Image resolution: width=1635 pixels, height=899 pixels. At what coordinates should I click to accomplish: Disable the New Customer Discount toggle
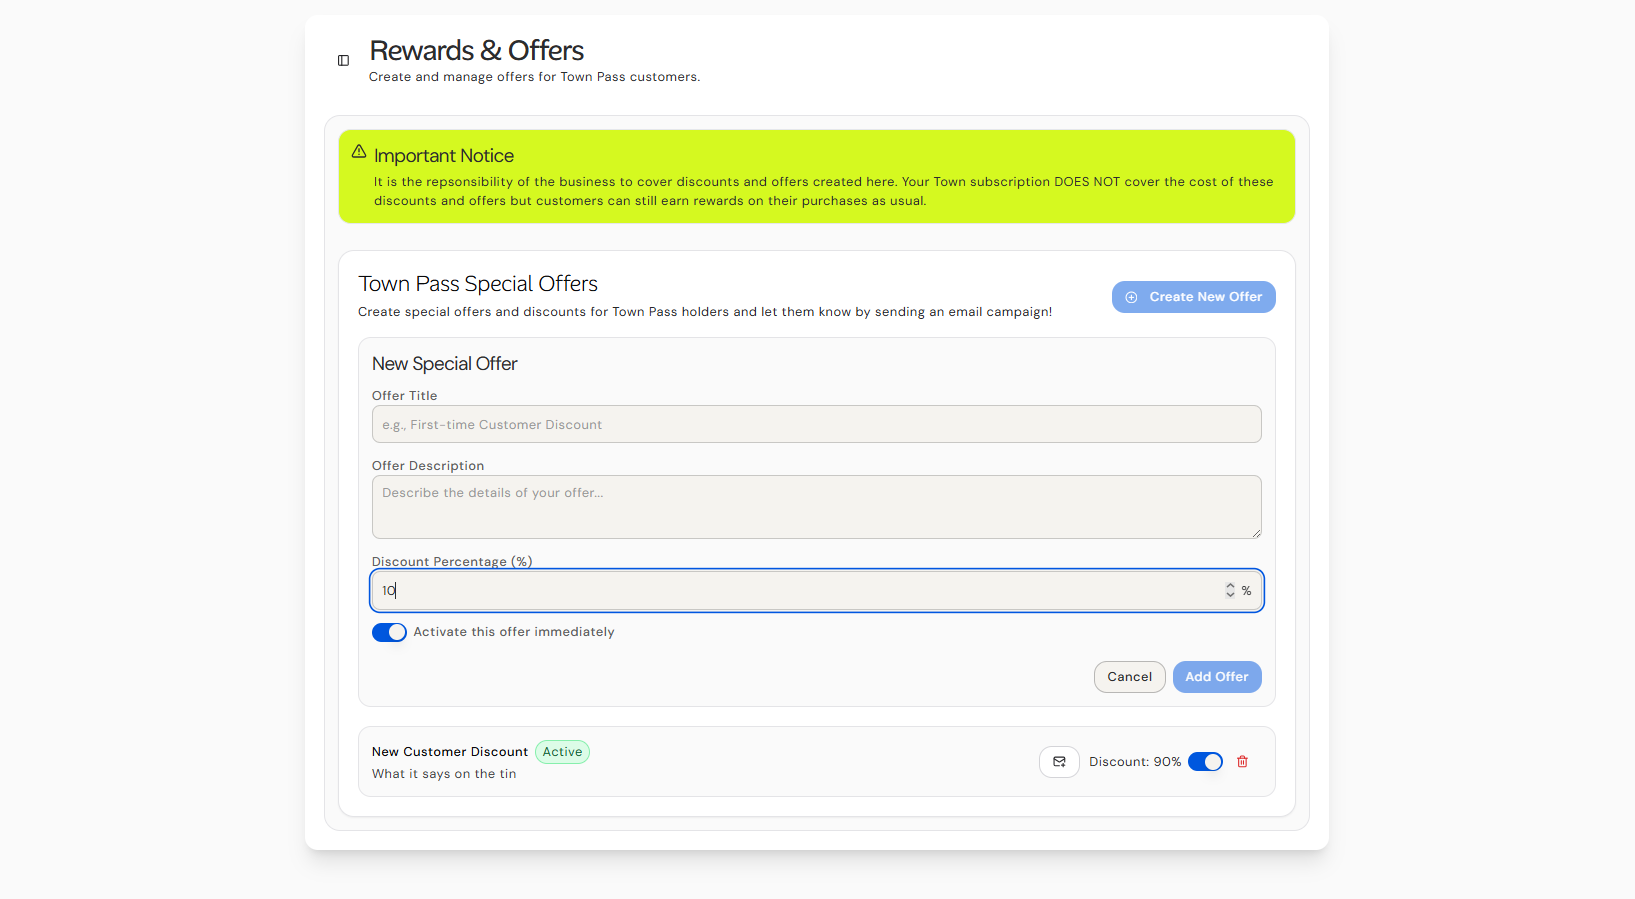tap(1205, 762)
